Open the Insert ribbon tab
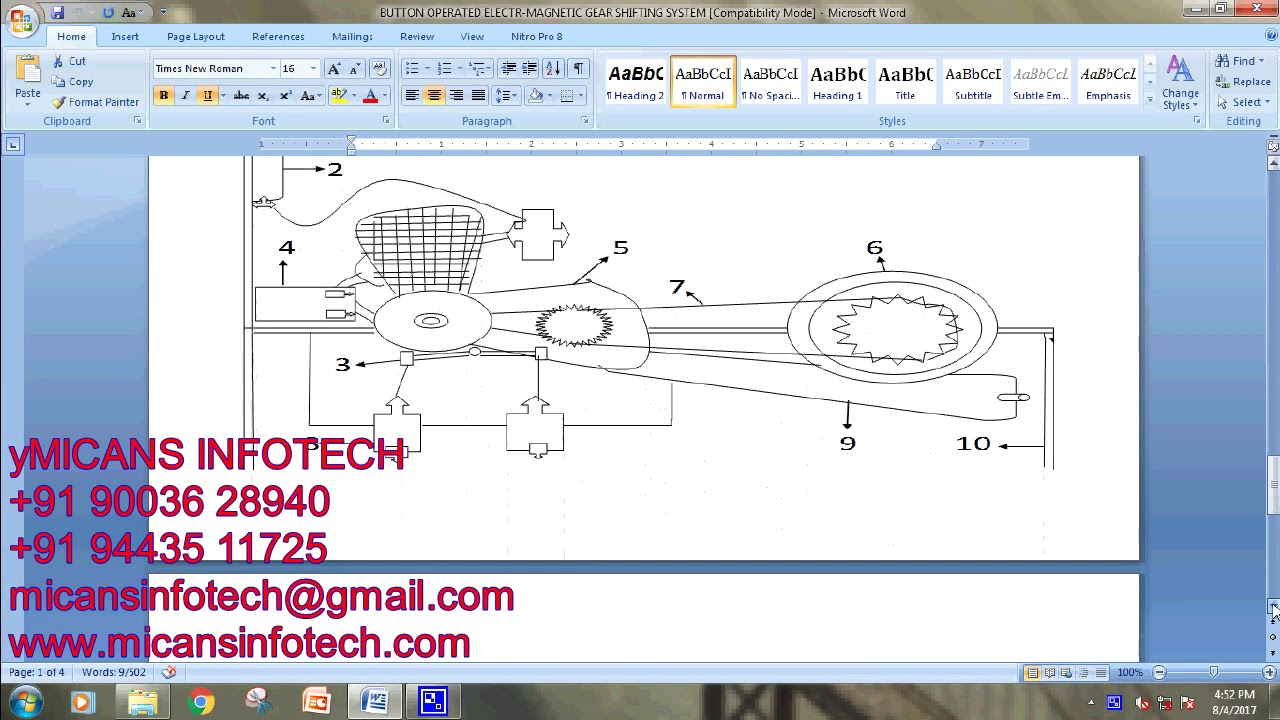Screen dimensions: 1280x720 (x=125, y=37)
